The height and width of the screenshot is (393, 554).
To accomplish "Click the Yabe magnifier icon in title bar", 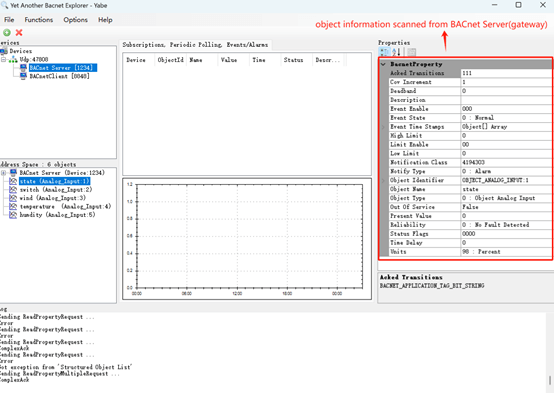I will [4, 5].
